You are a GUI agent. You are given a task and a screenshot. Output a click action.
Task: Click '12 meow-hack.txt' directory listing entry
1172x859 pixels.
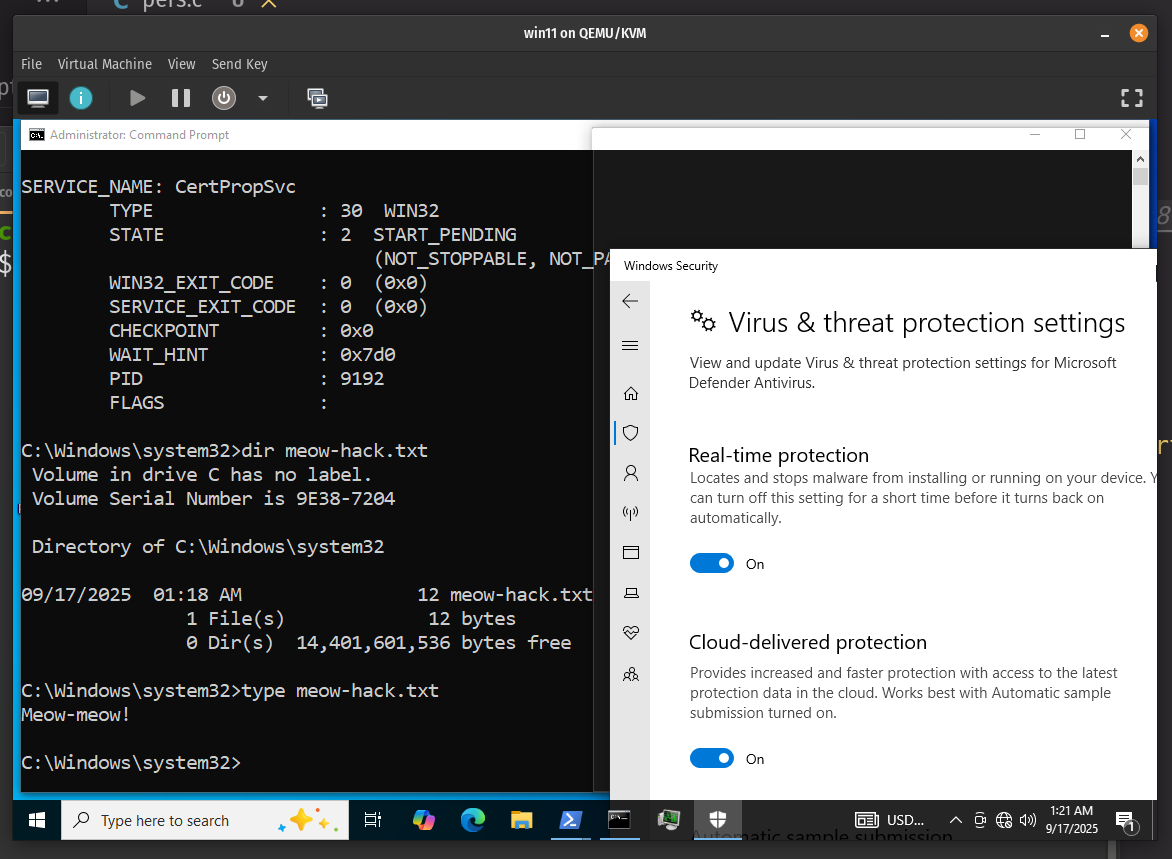point(505,595)
